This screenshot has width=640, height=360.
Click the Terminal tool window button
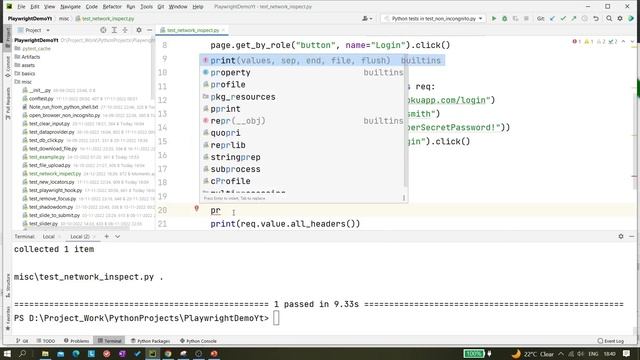tap(109, 340)
